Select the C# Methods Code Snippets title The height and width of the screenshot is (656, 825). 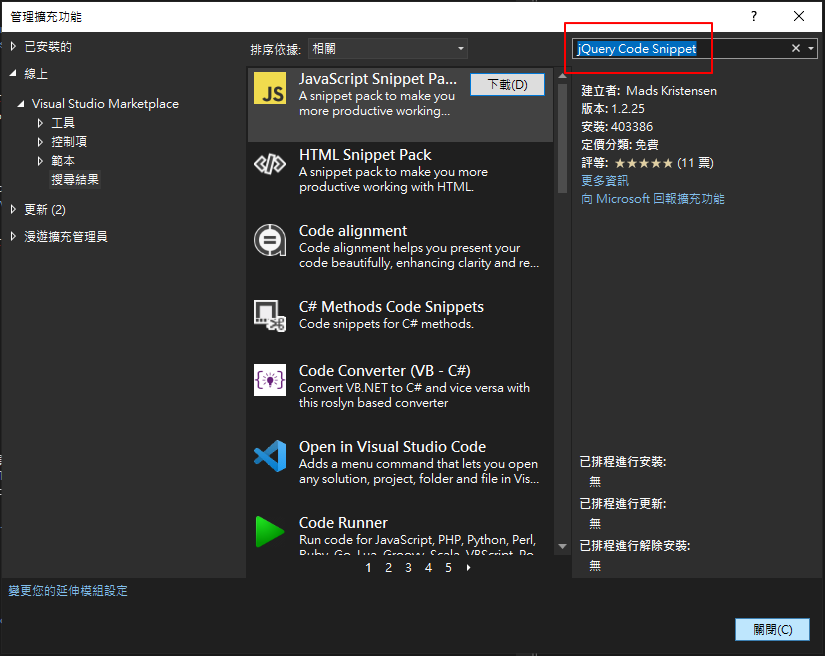click(x=391, y=306)
